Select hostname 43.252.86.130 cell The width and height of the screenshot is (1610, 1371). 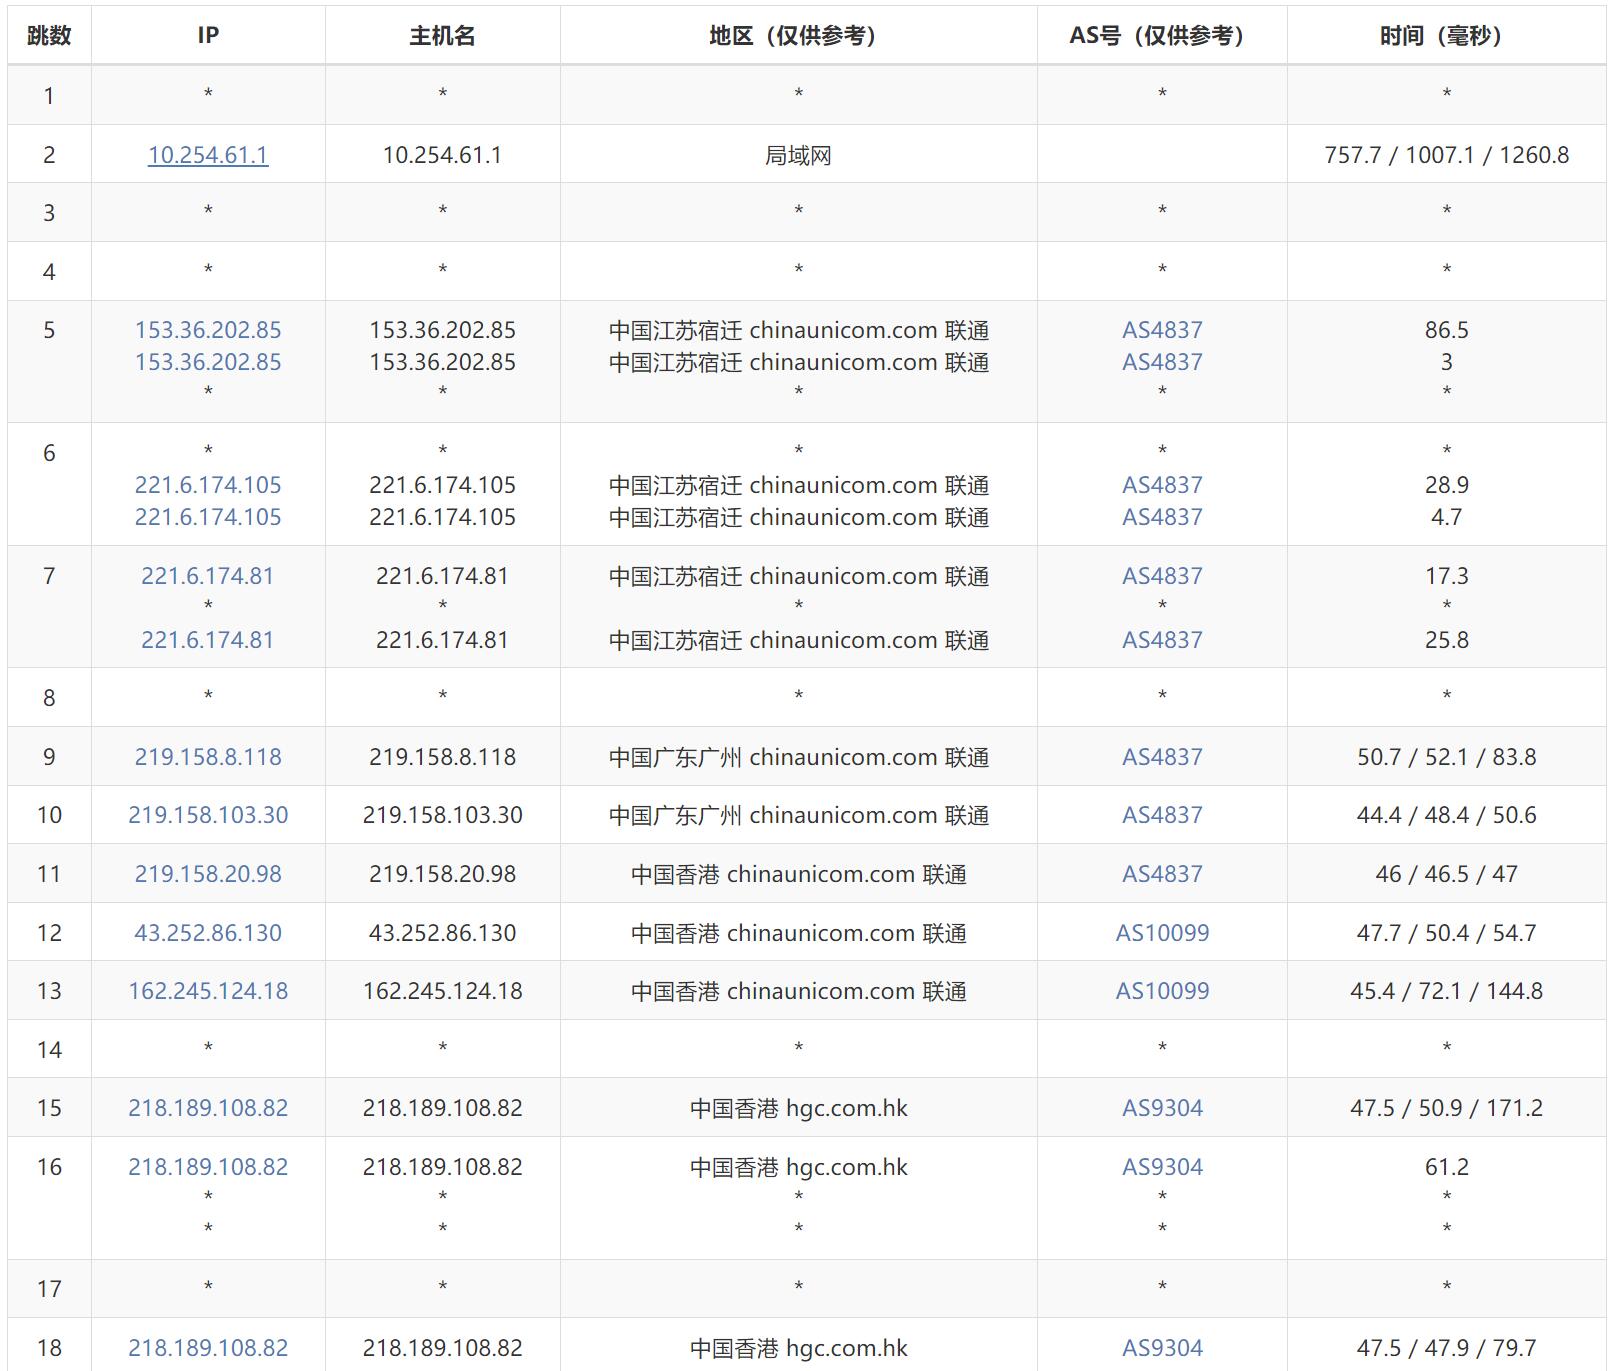(x=443, y=933)
